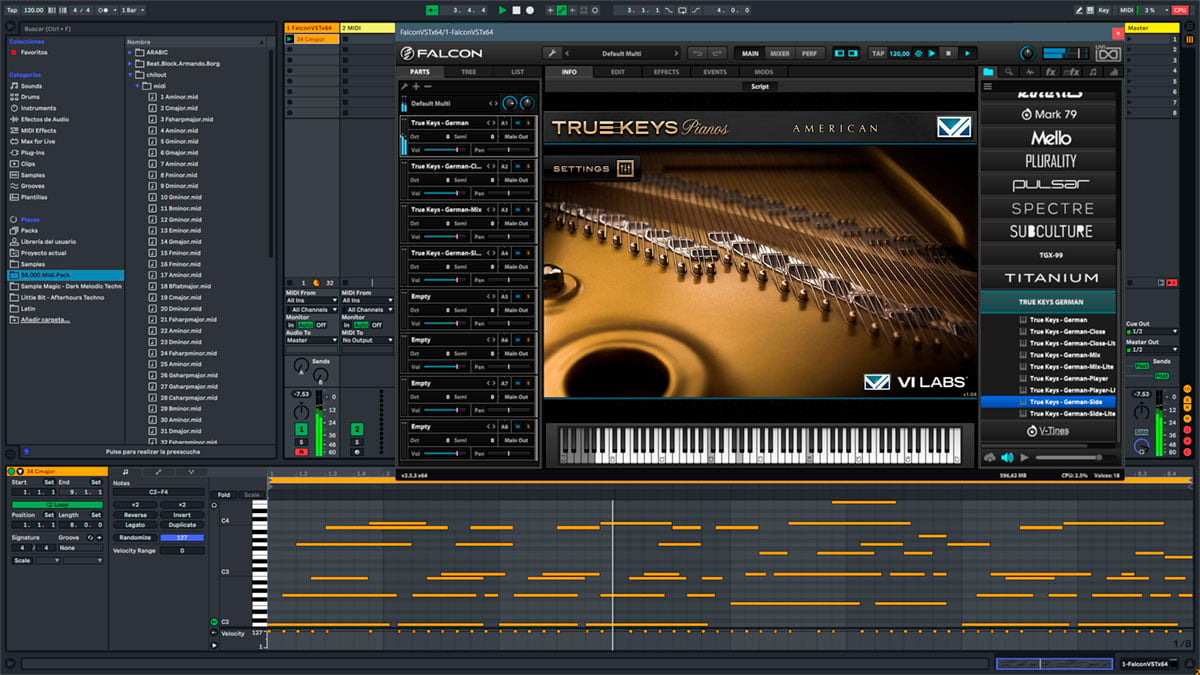Viewport: 1200px width, 675px height.
Task: Toggle track 1's activator button
Action: point(301,429)
